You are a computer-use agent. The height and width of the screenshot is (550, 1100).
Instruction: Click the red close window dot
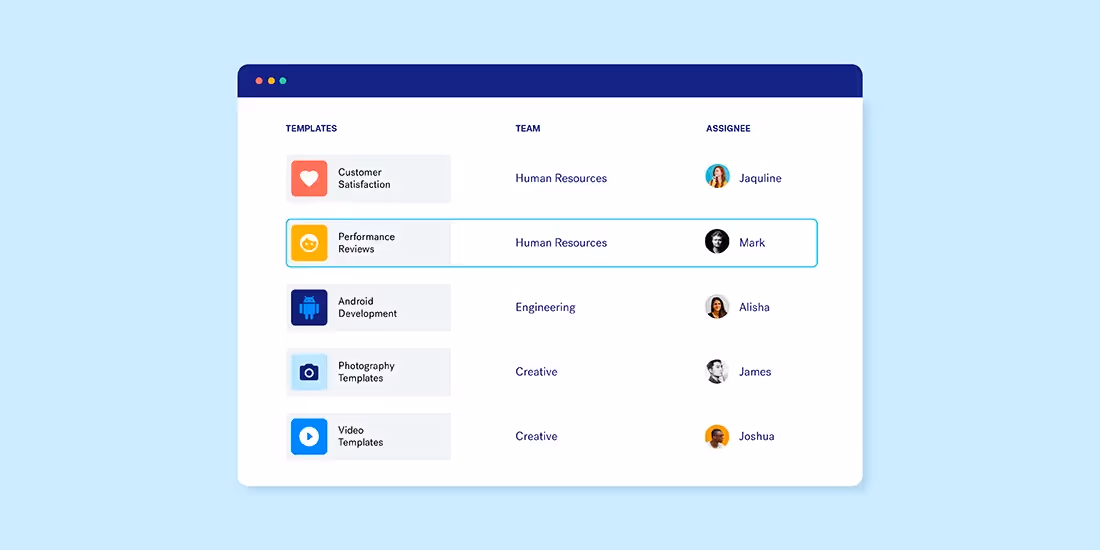(259, 81)
